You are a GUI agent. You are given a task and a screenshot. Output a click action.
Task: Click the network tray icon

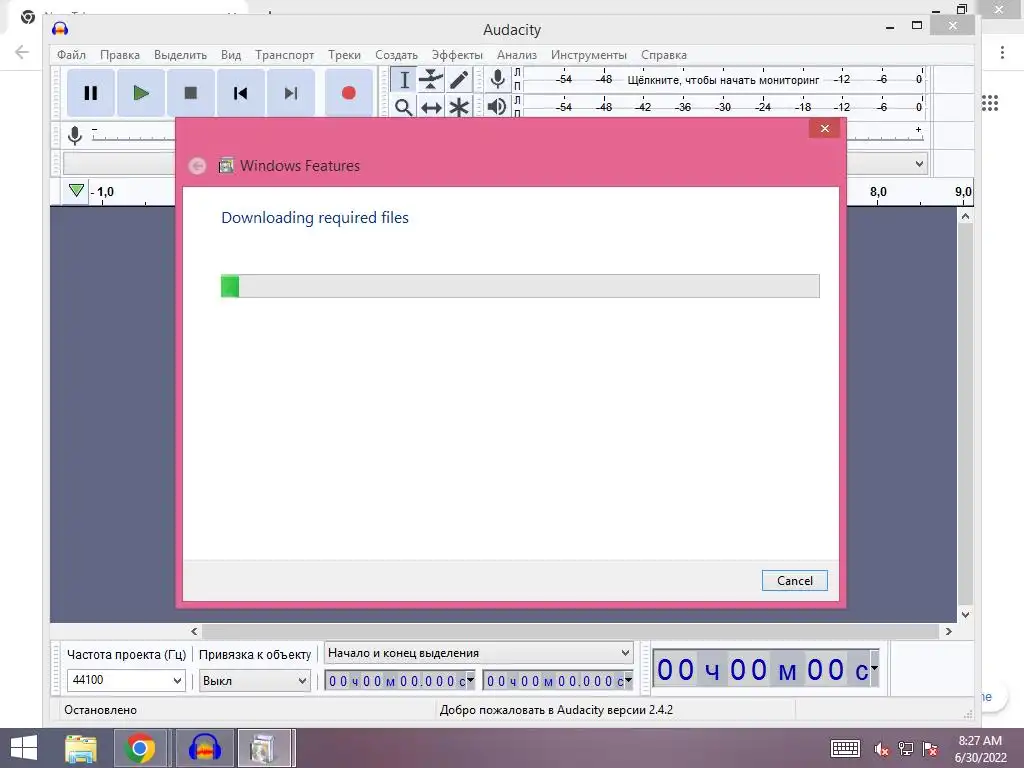click(906, 749)
